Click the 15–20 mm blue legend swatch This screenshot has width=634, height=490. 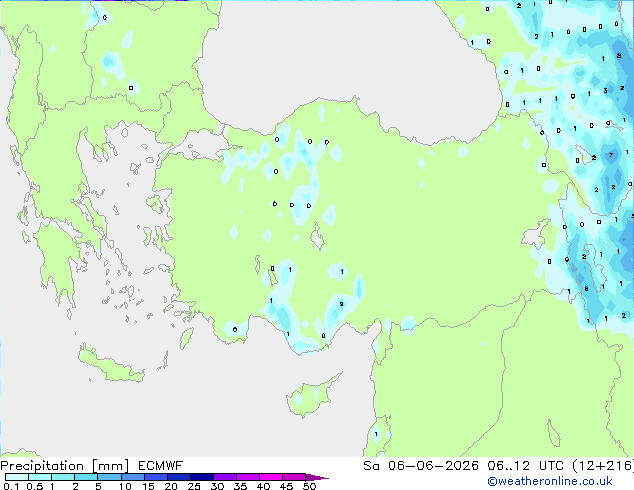pyautogui.click(x=156, y=477)
